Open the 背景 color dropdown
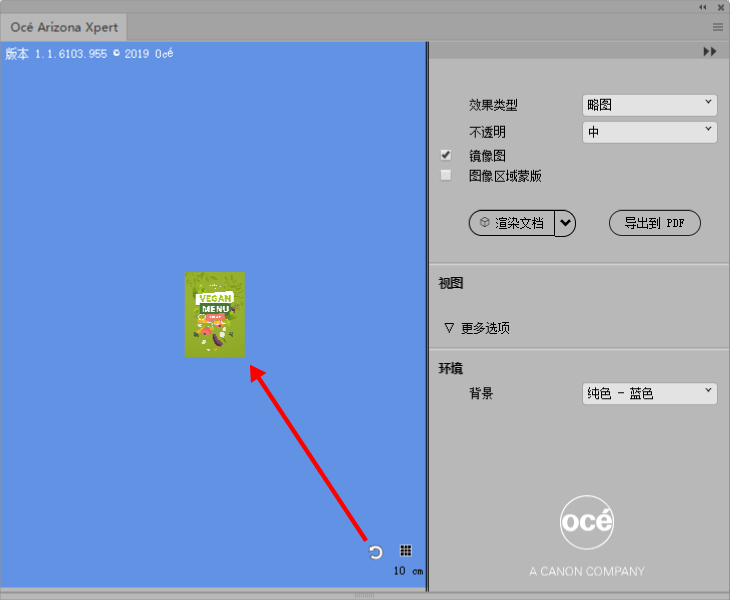This screenshot has height=600, width=730. tap(650, 393)
